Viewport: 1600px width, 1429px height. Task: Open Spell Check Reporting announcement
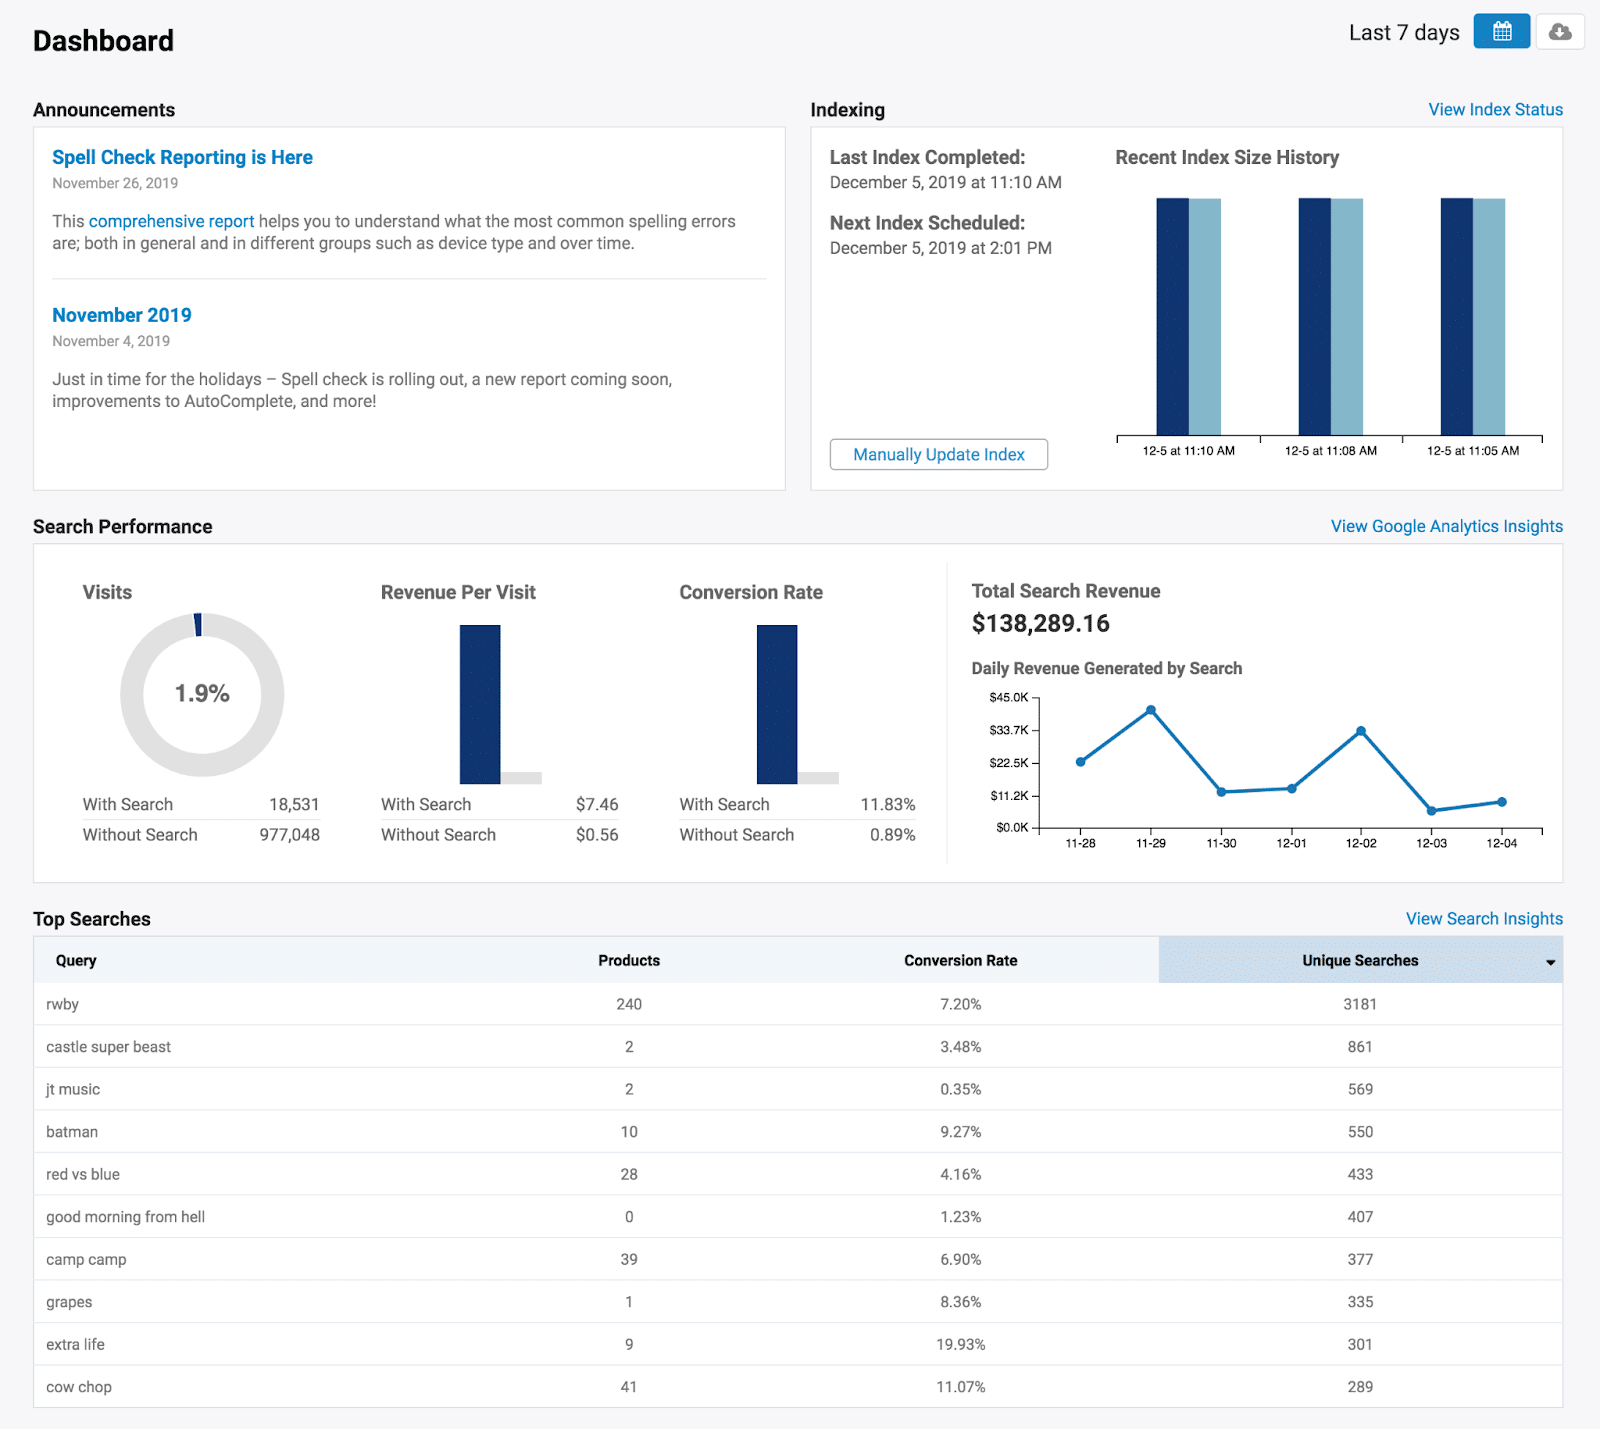pyautogui.click(x=182, y=157)
